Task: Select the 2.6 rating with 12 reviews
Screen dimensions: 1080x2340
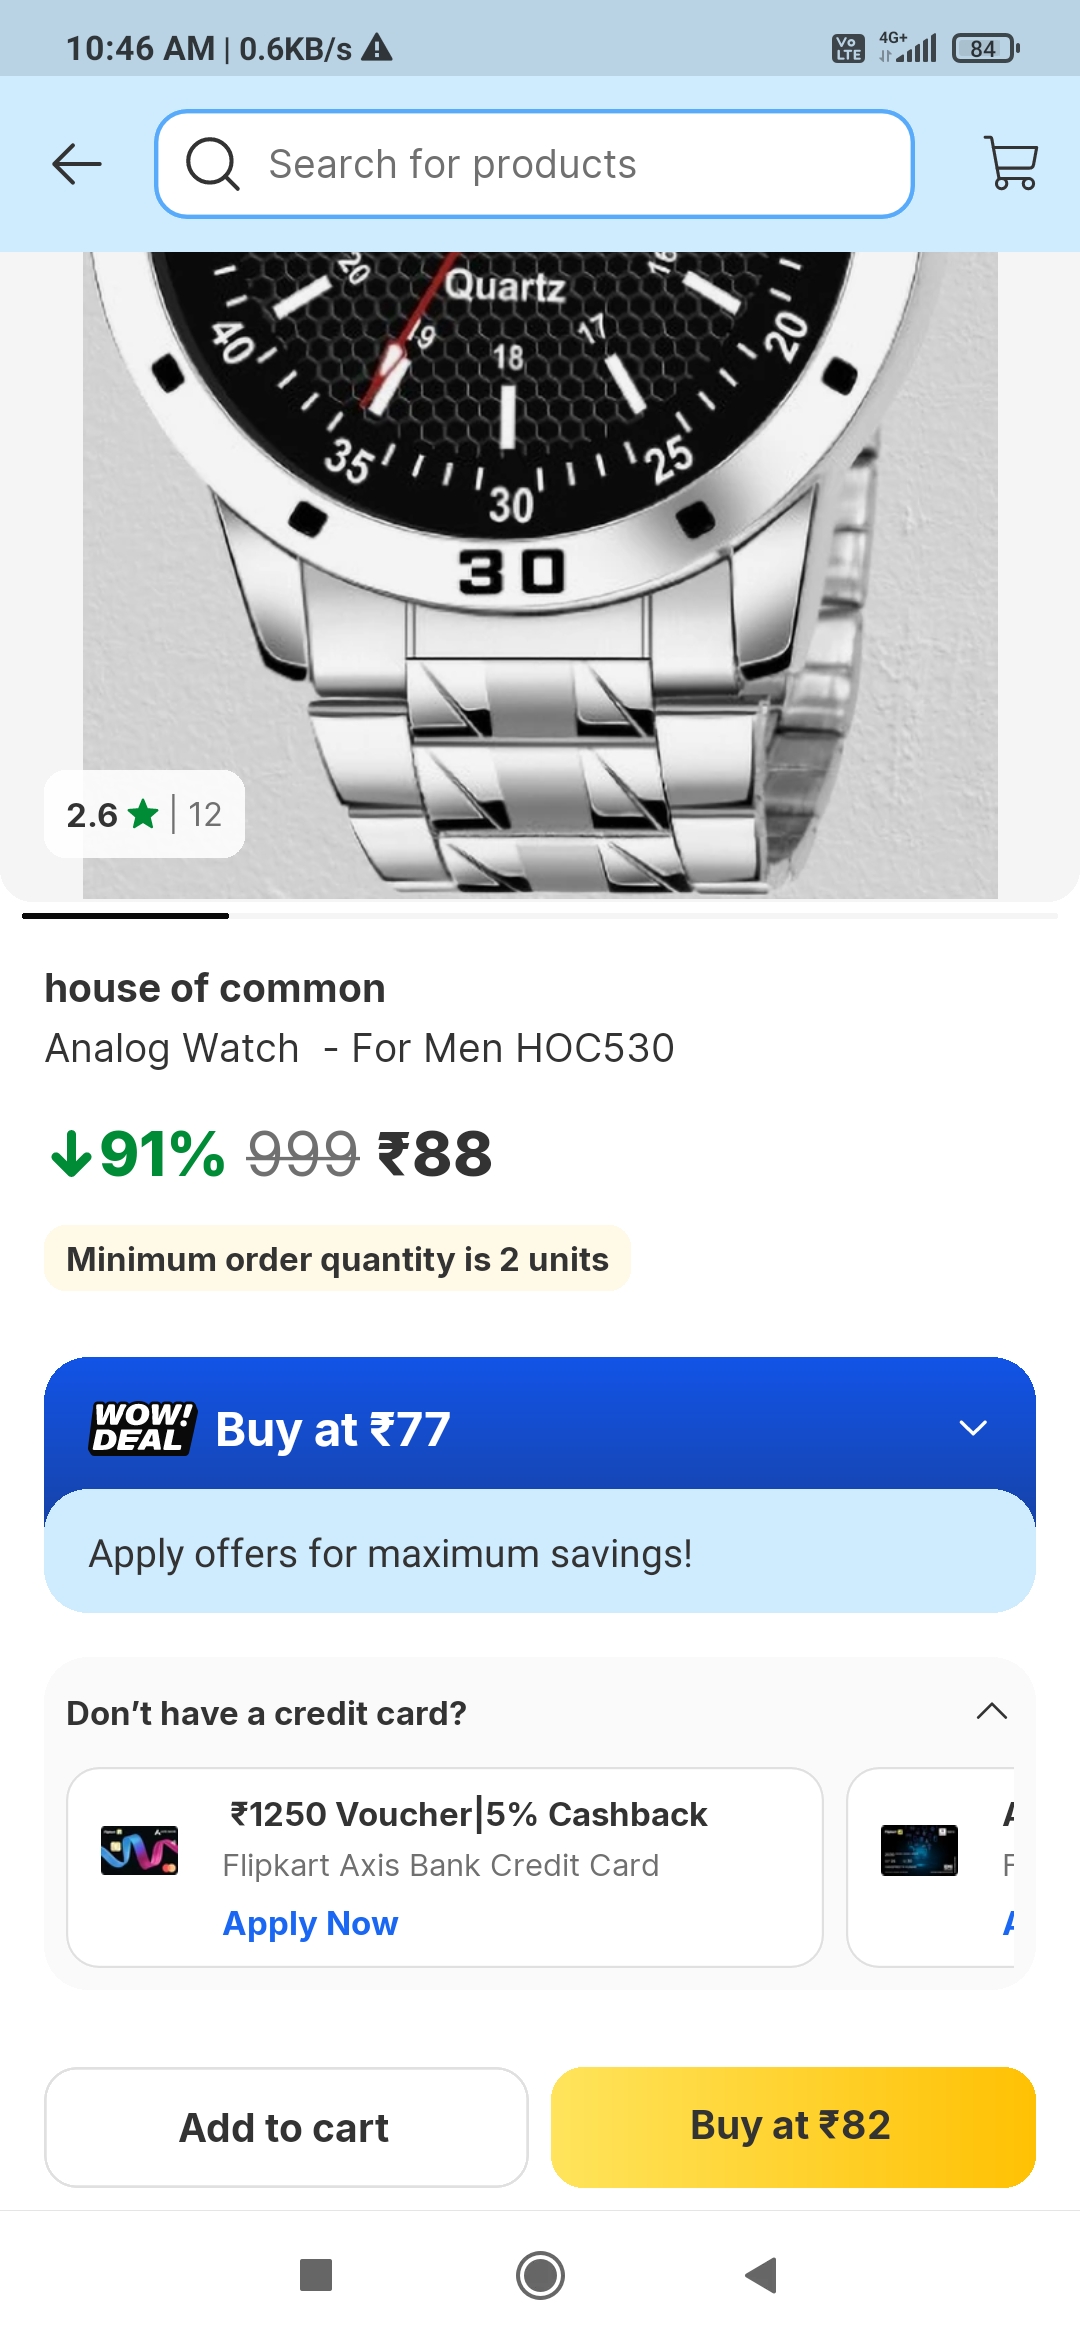Action: [x=142, y=815]
